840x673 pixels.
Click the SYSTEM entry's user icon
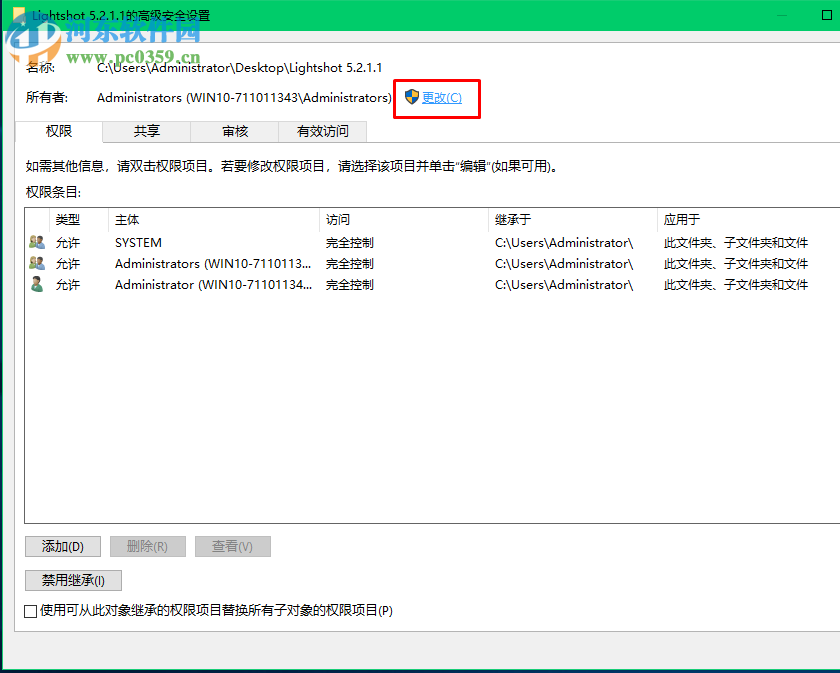(x=33, y=242)
